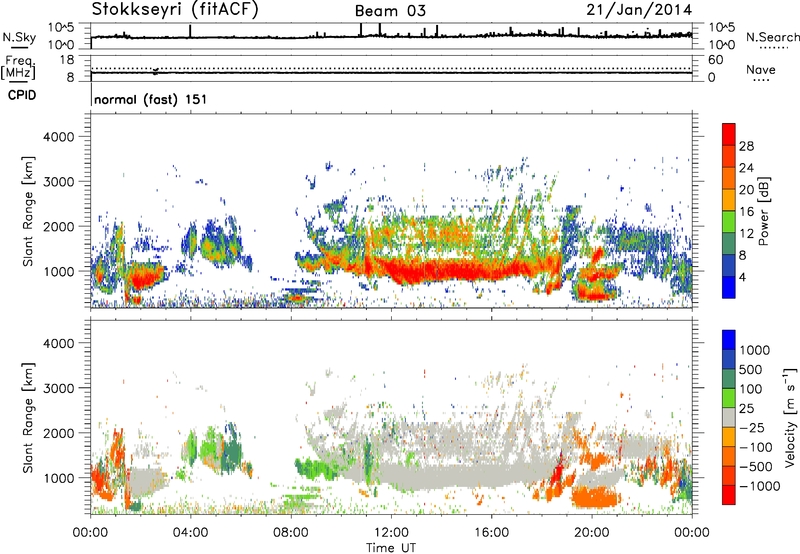The image size is (800, 554).
Task: Pick the orange Power segment between 20 and 24
Action: pyautogui.click(x=729, y=178)
